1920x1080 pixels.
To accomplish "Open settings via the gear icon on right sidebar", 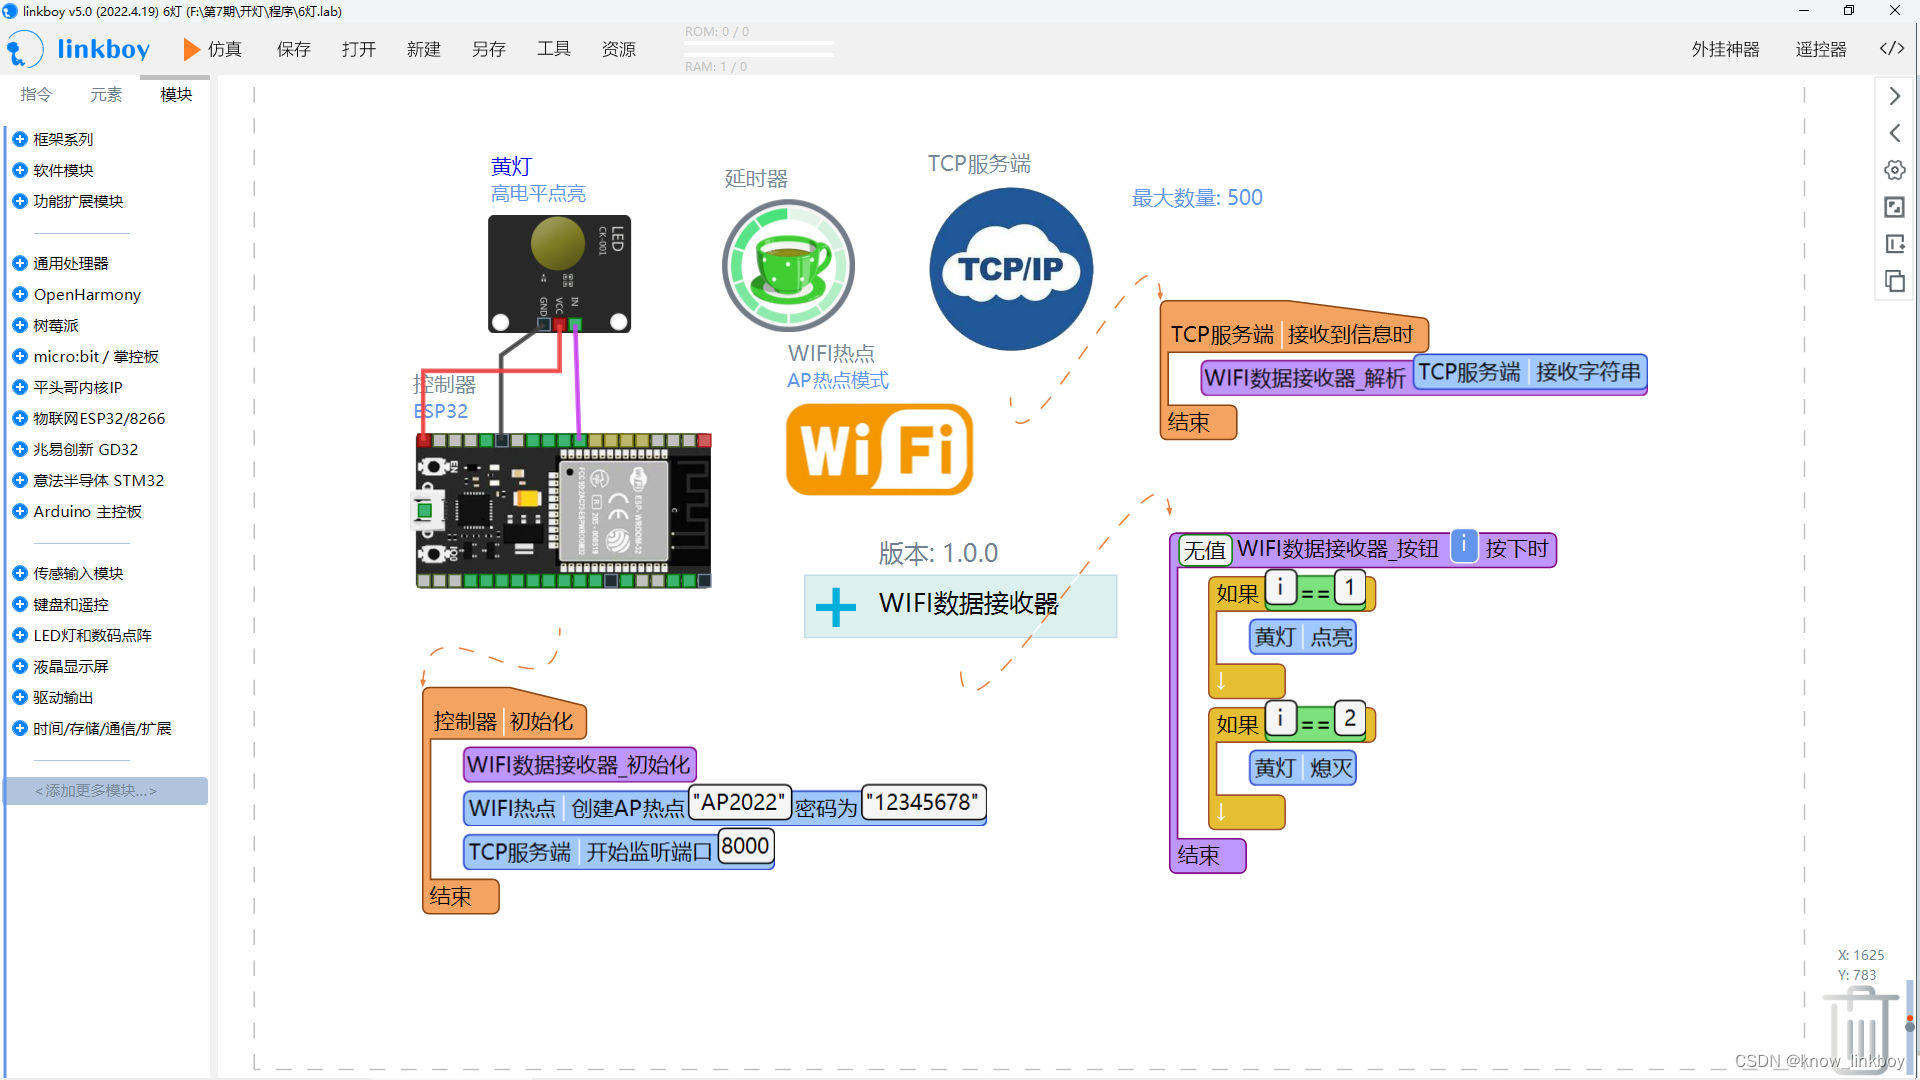I will [1895, 170].
